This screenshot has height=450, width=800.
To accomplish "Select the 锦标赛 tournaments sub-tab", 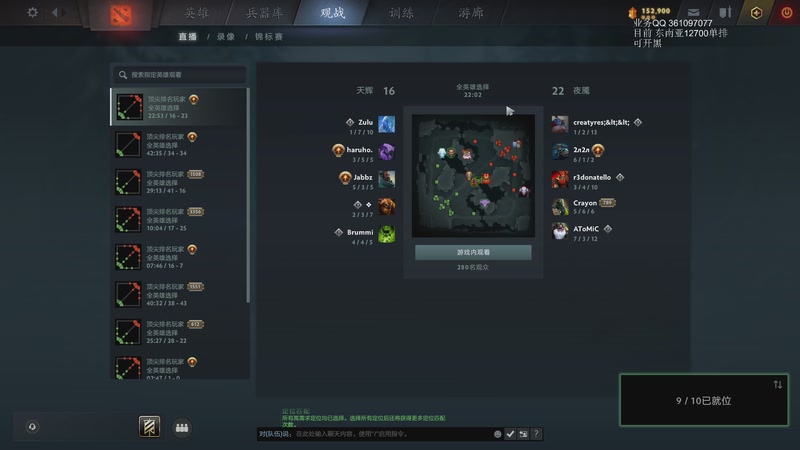I will point(269,37).
